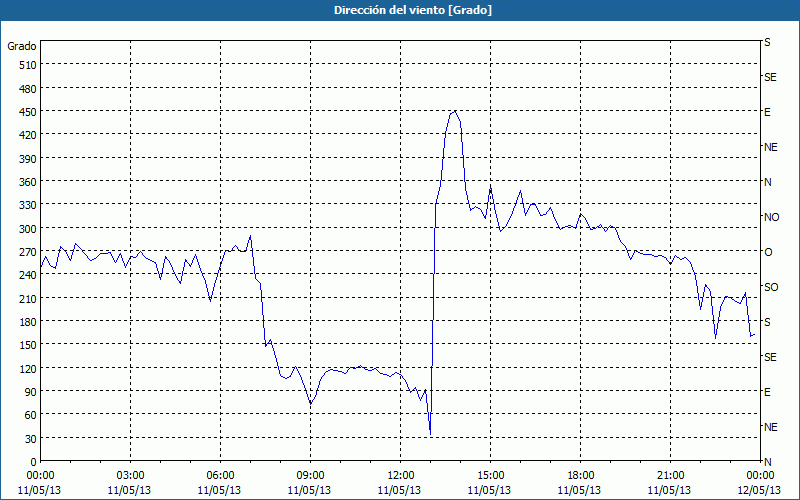Click the 21:00 time axis label
This screenshot has height=500, width=800.
(670, 476)
